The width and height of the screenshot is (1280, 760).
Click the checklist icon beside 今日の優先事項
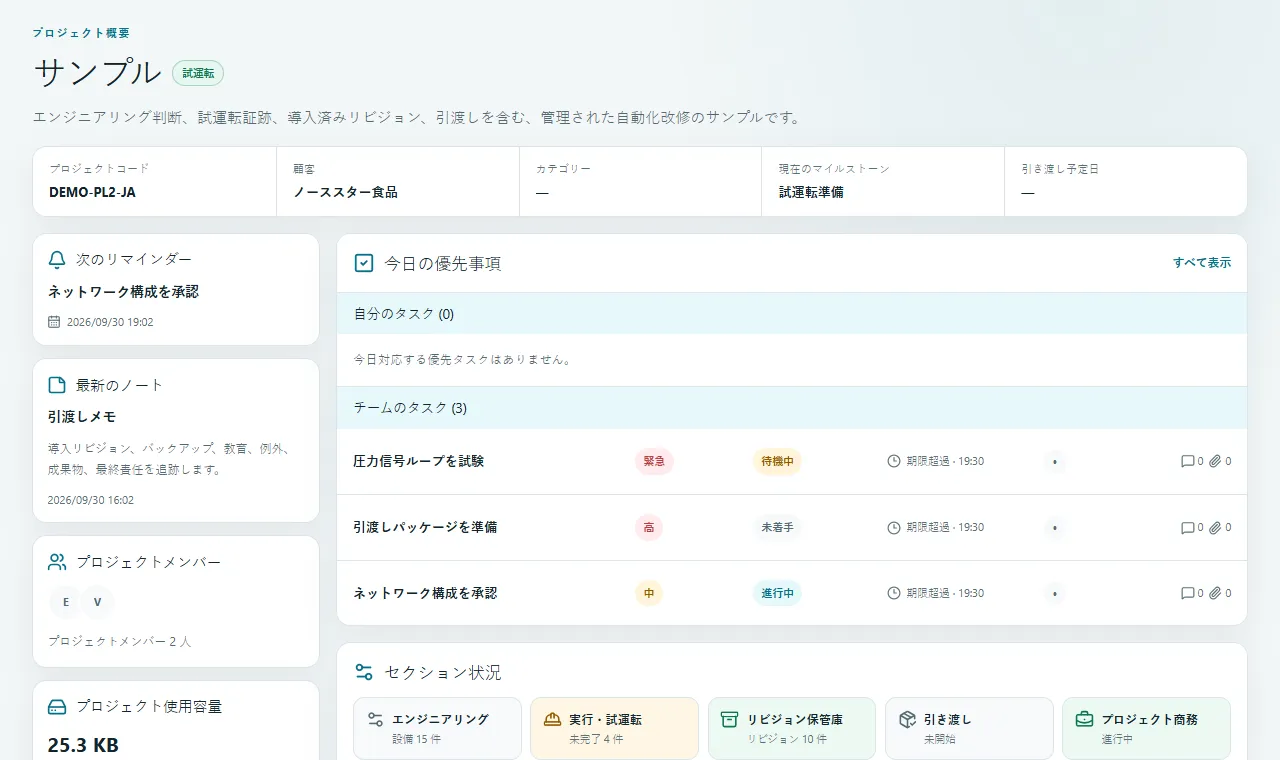tap(364, 263)
